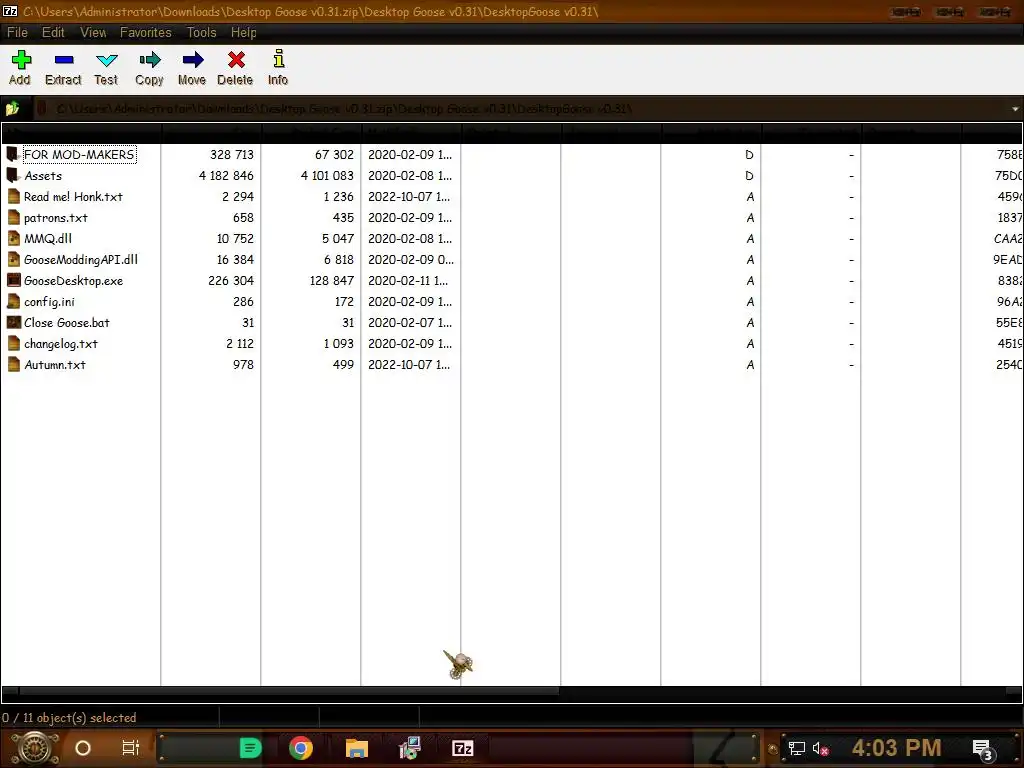The image size is (1024, 768).
Task: Select Read me! Honk.txt file icon
Action: pos(14,197)
